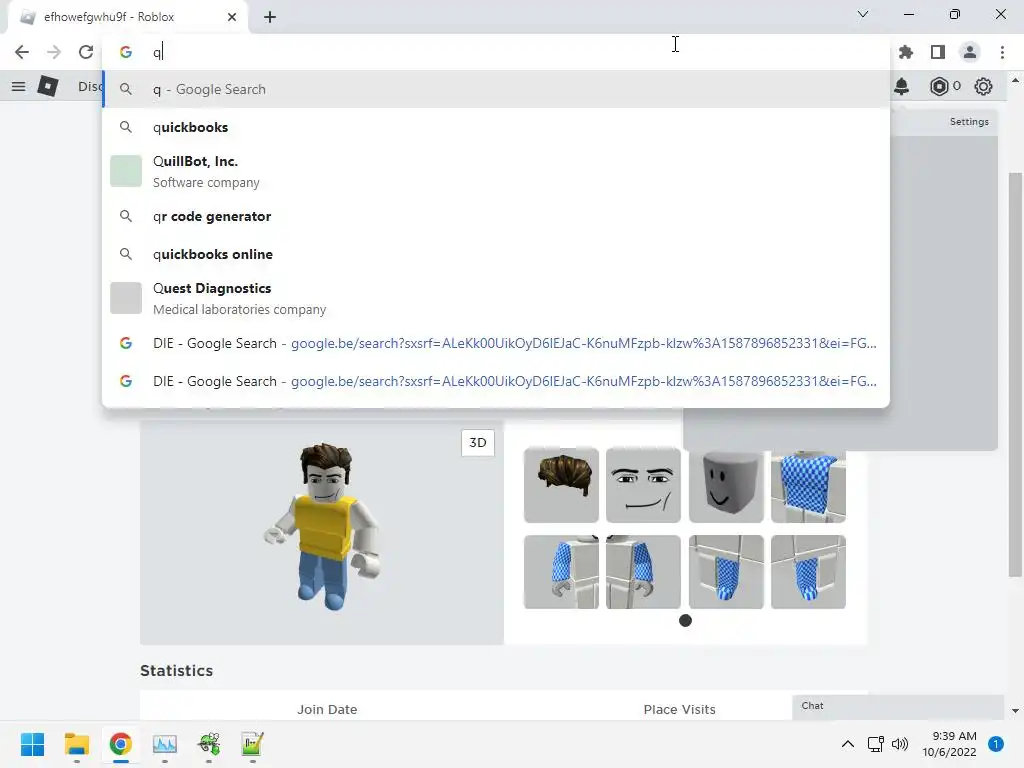Screen dimensions: 1024x768
Task: Choose the 'quickbooks online' suggestion
Action: 496,254
